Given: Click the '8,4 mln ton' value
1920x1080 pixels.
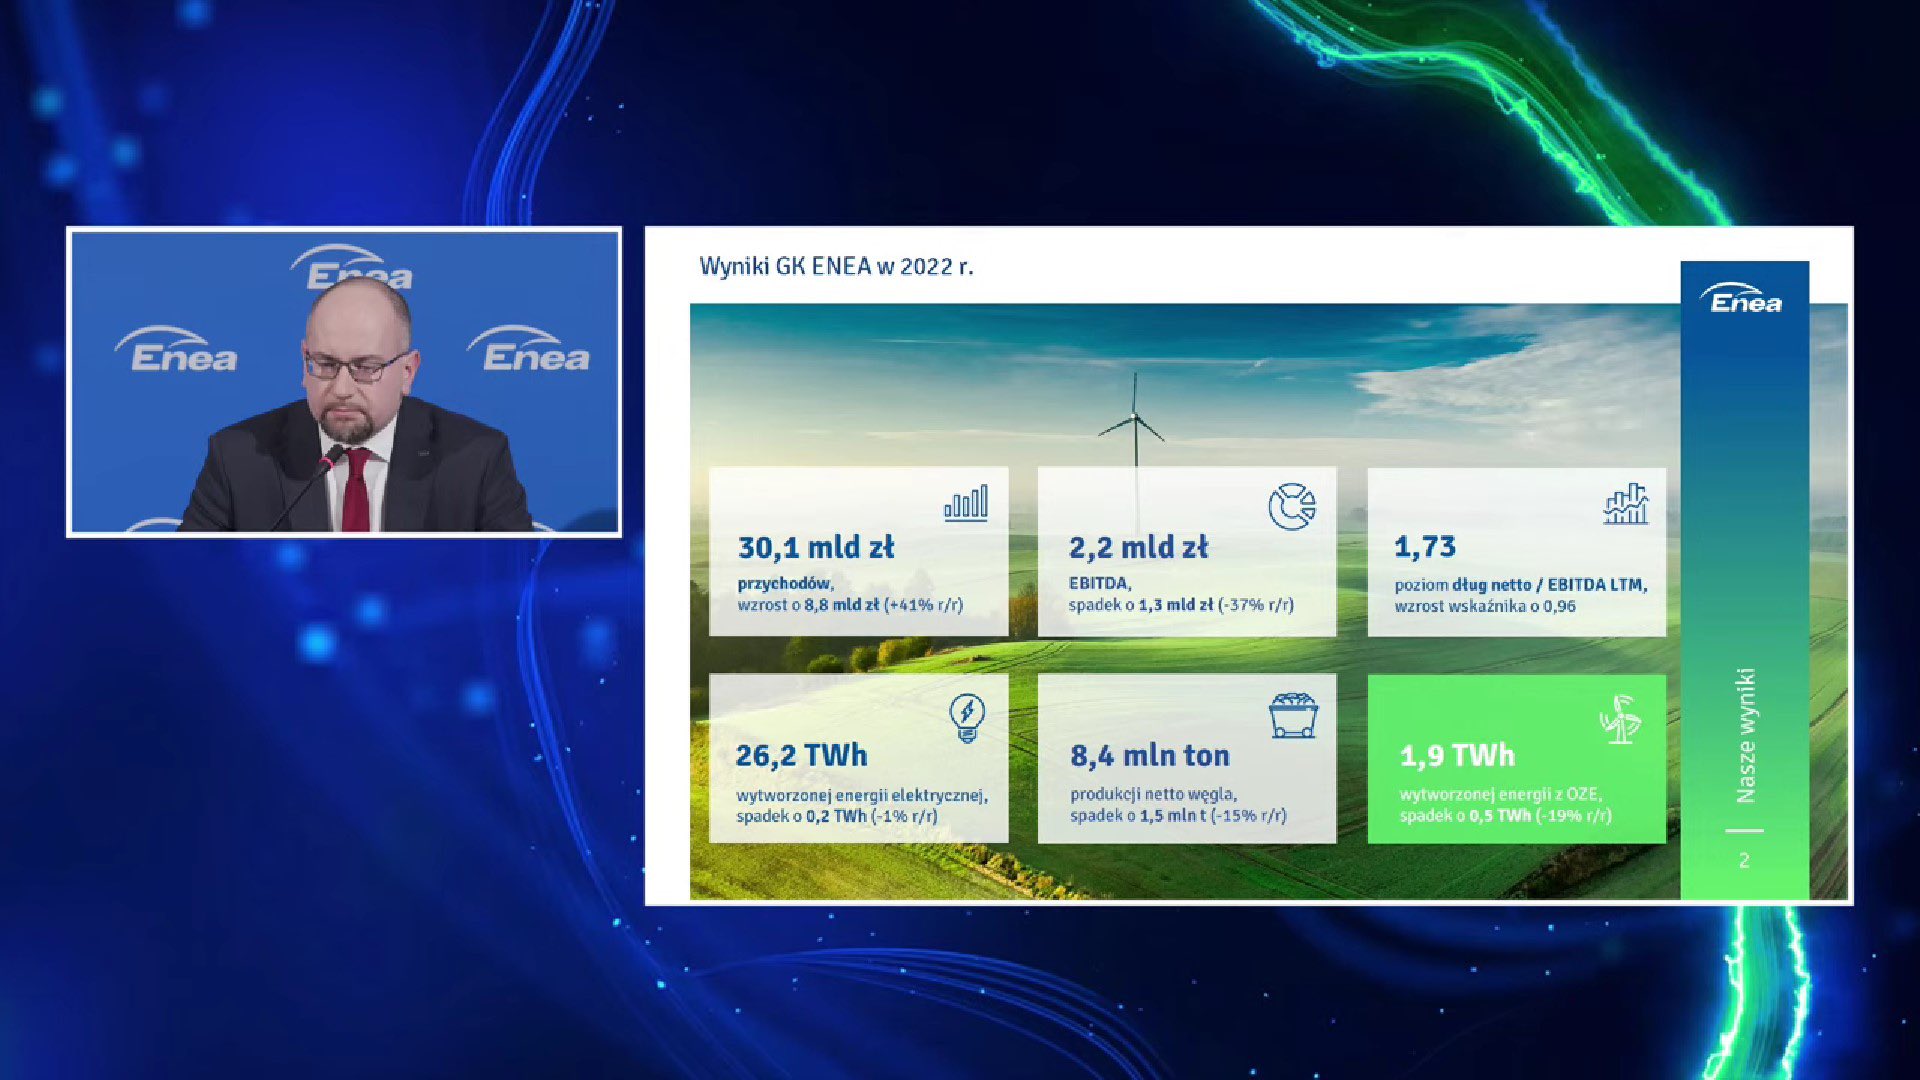Looking at the screenshot, I should (x=1150, y=756).
